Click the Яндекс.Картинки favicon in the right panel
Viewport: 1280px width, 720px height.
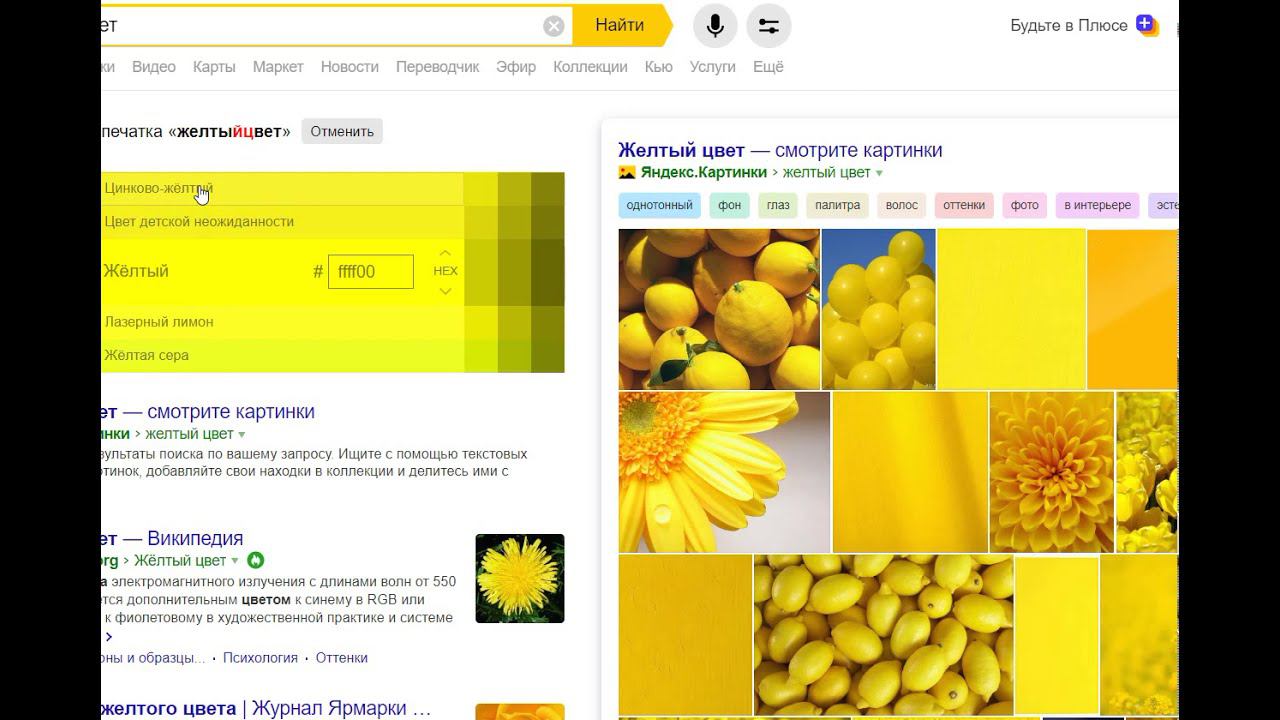click(x=627, y=172)
